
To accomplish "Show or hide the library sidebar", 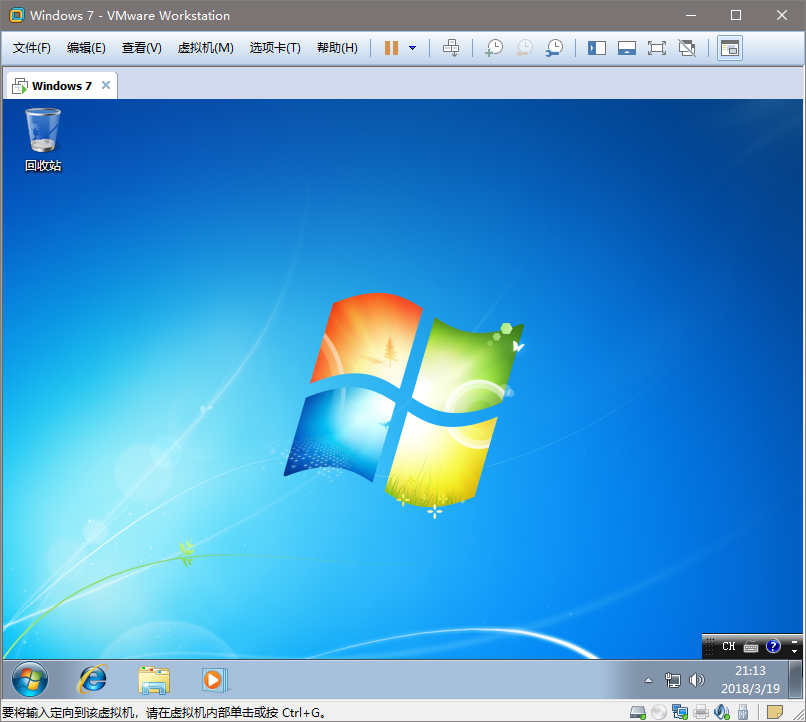I will point(597,48).
